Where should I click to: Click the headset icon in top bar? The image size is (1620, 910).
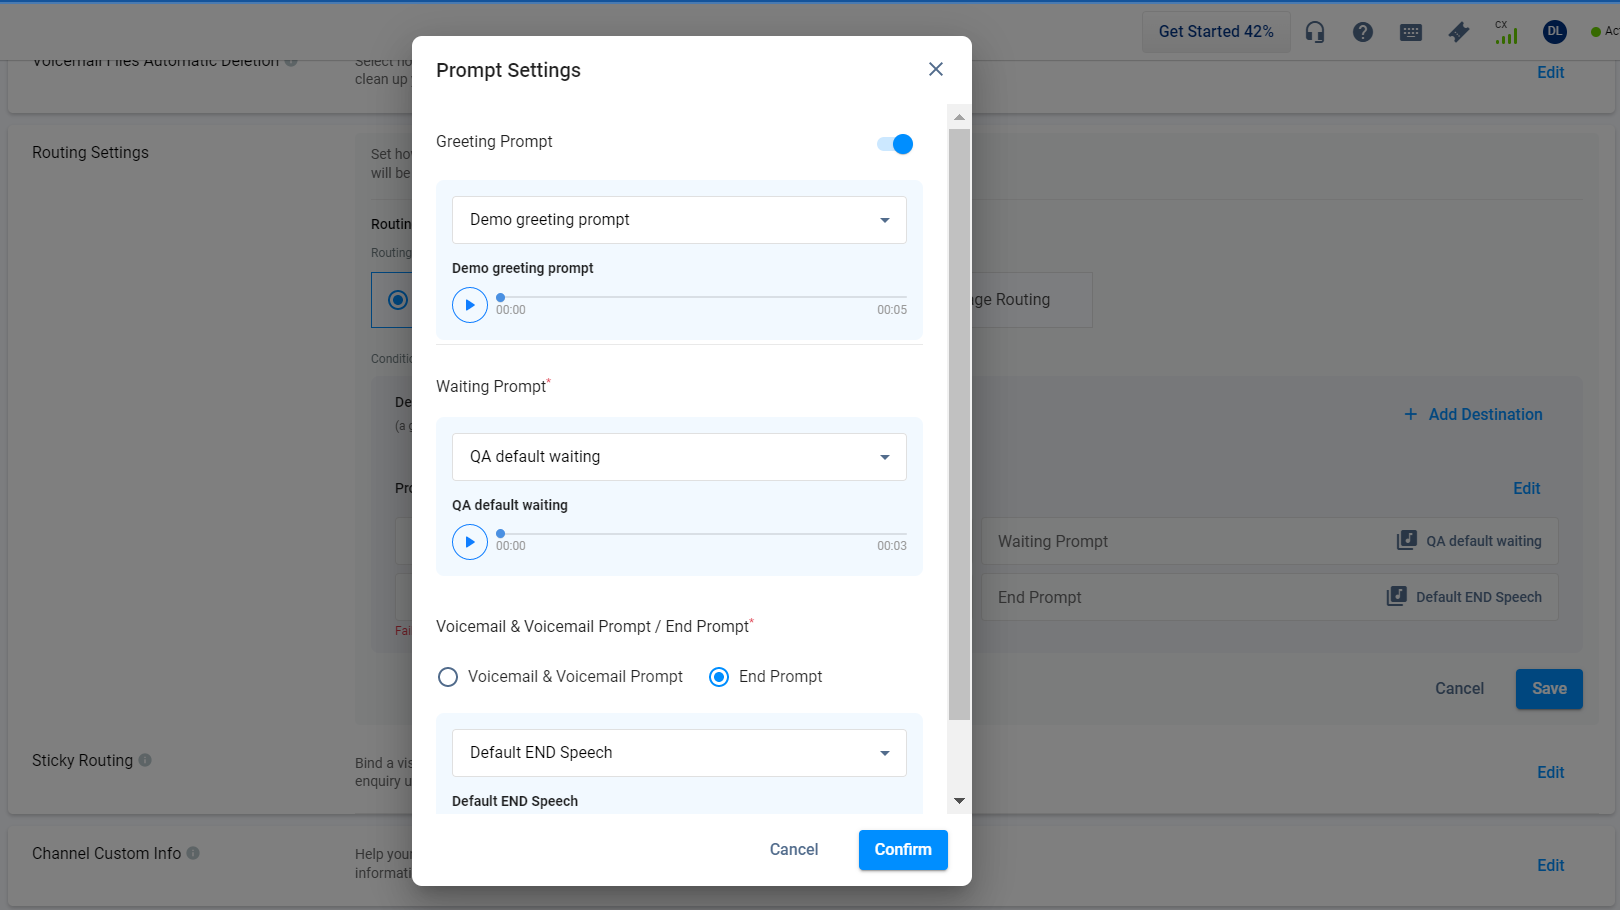(1315, 32)
